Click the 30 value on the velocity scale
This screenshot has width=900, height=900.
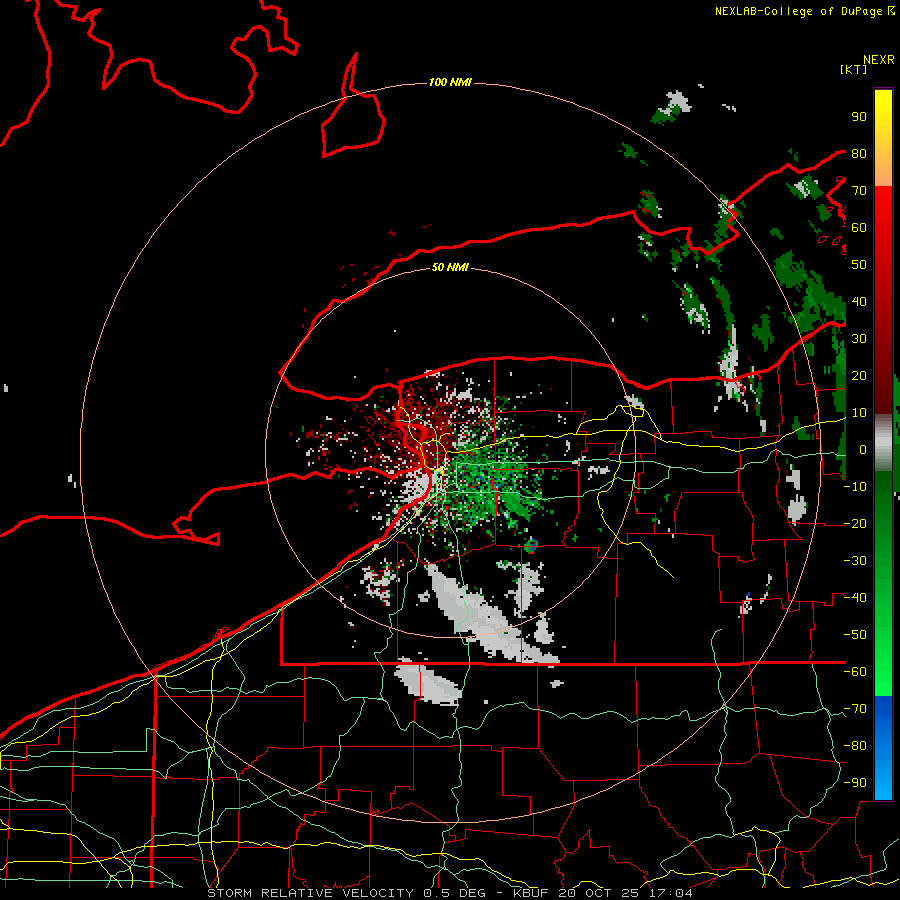859,339
